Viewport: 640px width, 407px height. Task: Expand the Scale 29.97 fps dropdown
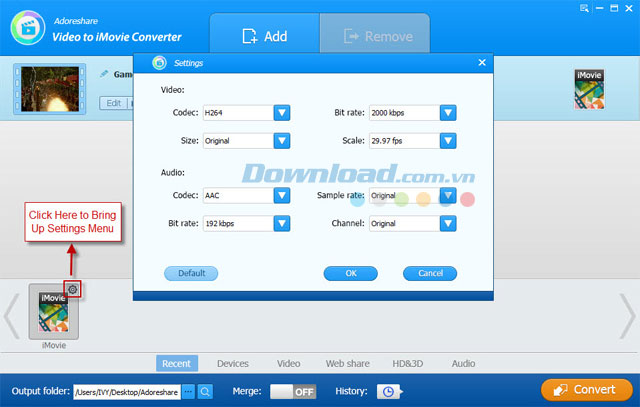coord(448,141)
